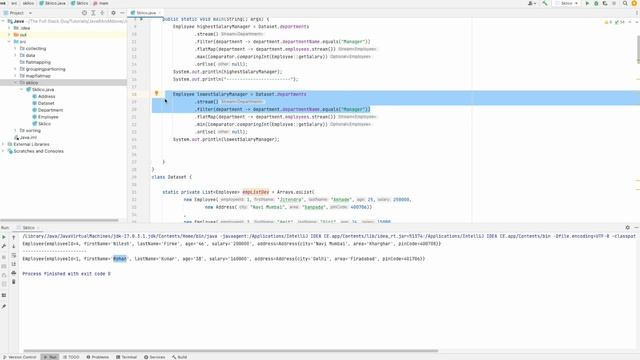Expand External Libraries node

click(x=3, y=144)
